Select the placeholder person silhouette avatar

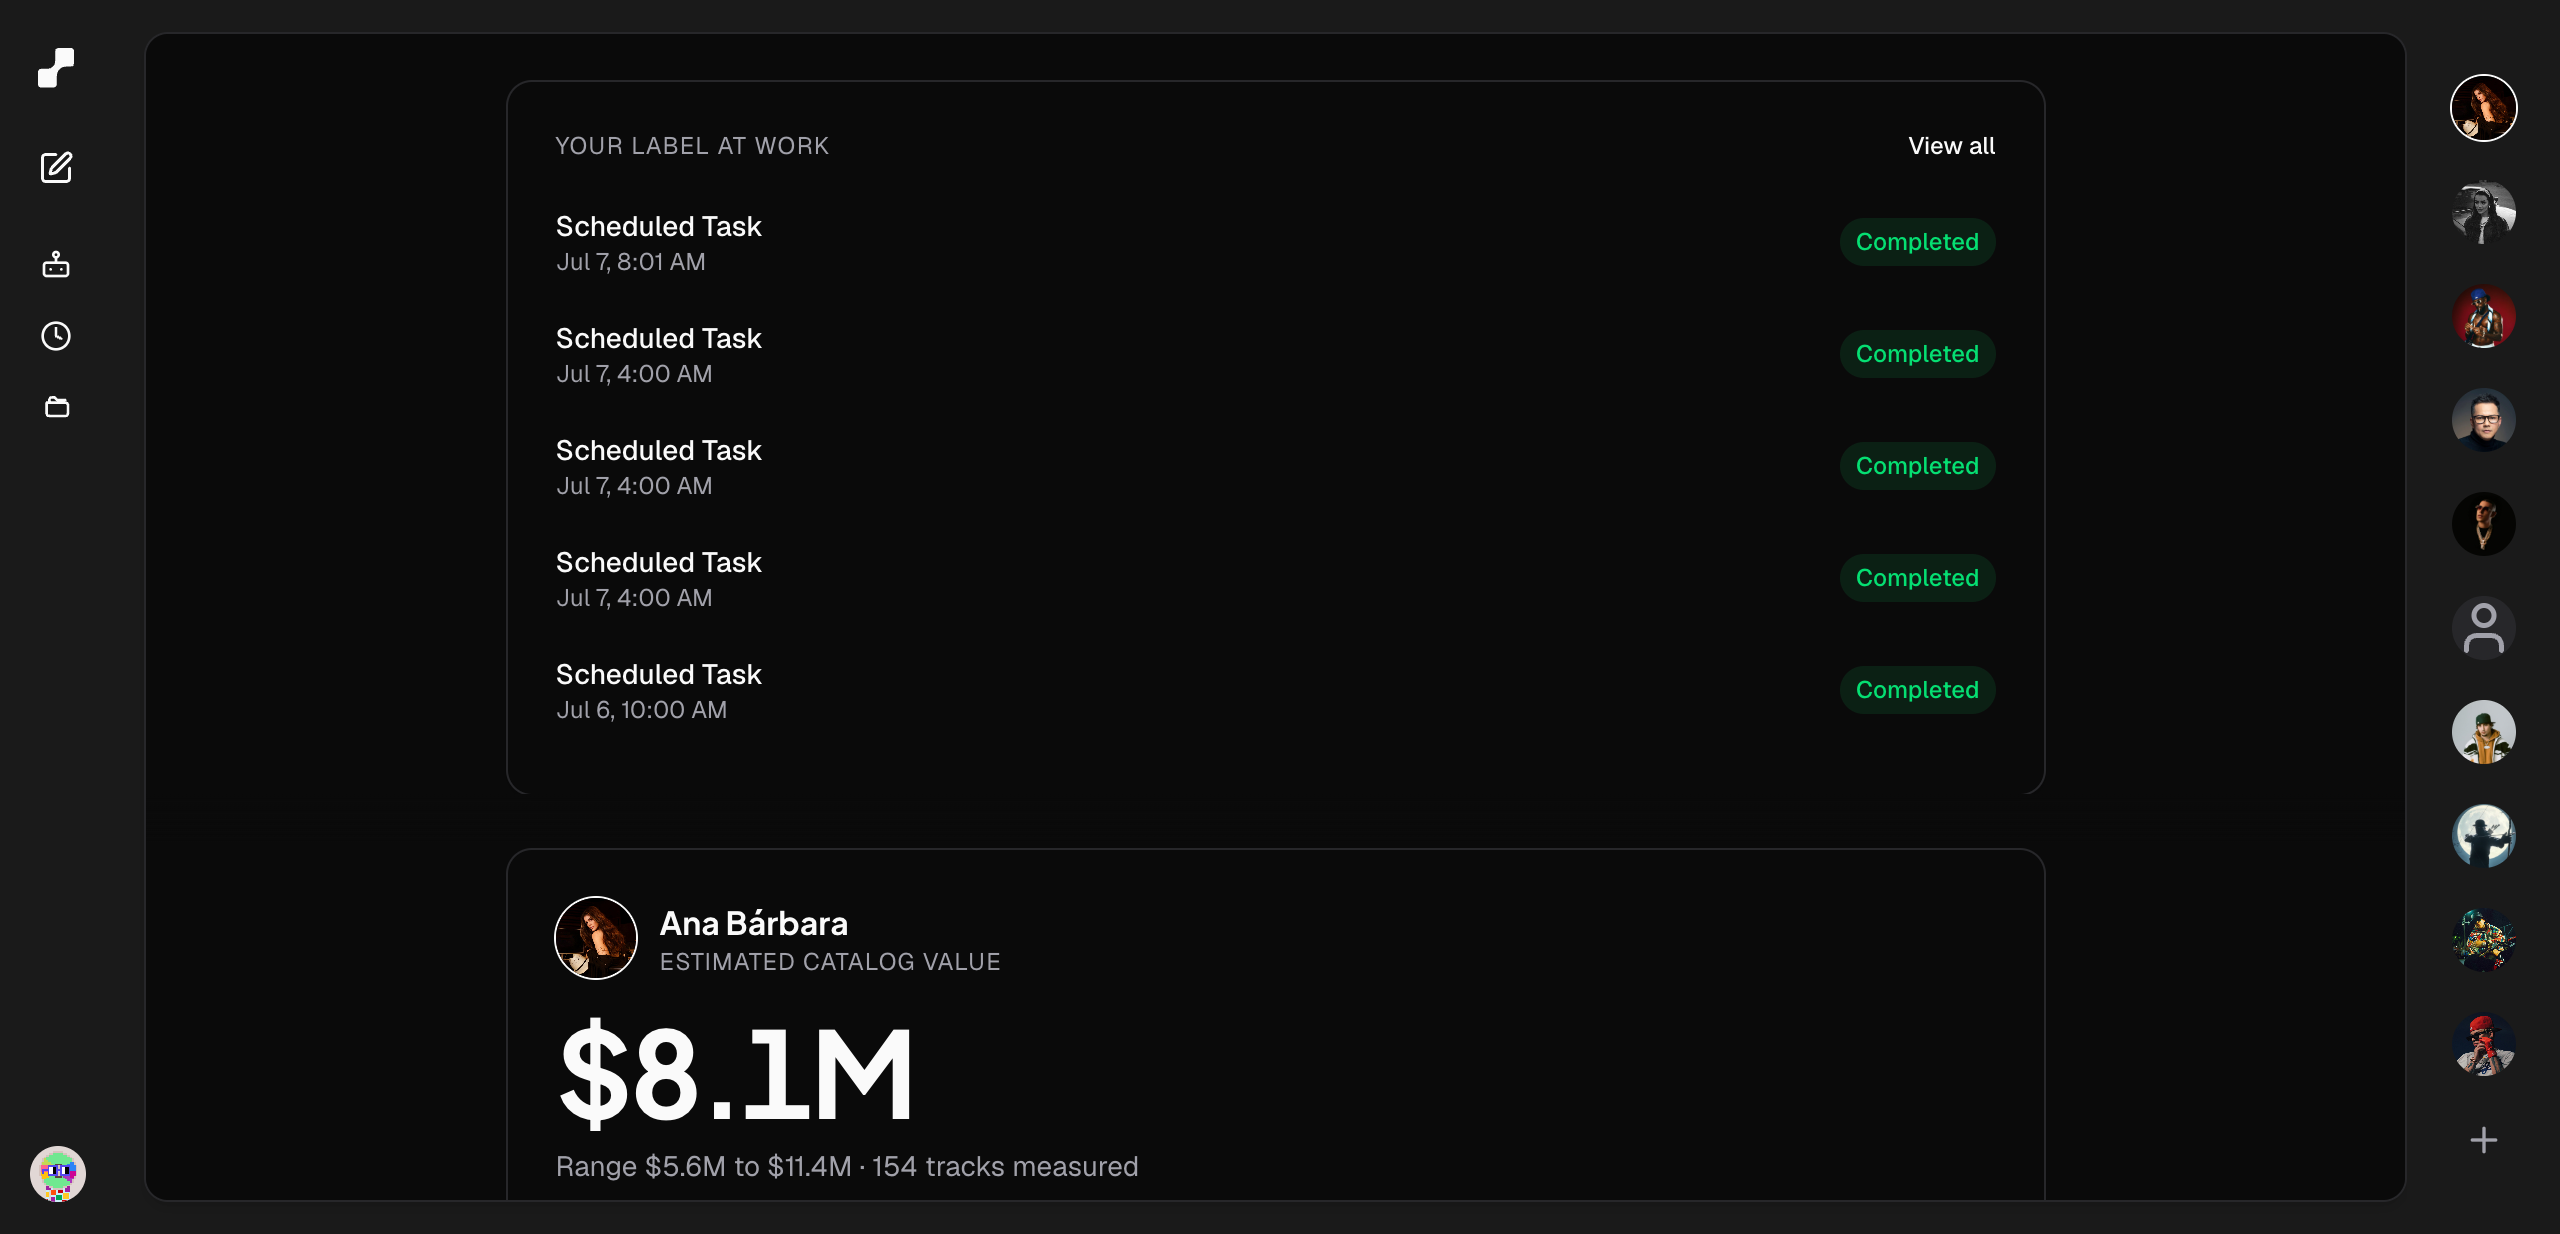point(2483,628)
